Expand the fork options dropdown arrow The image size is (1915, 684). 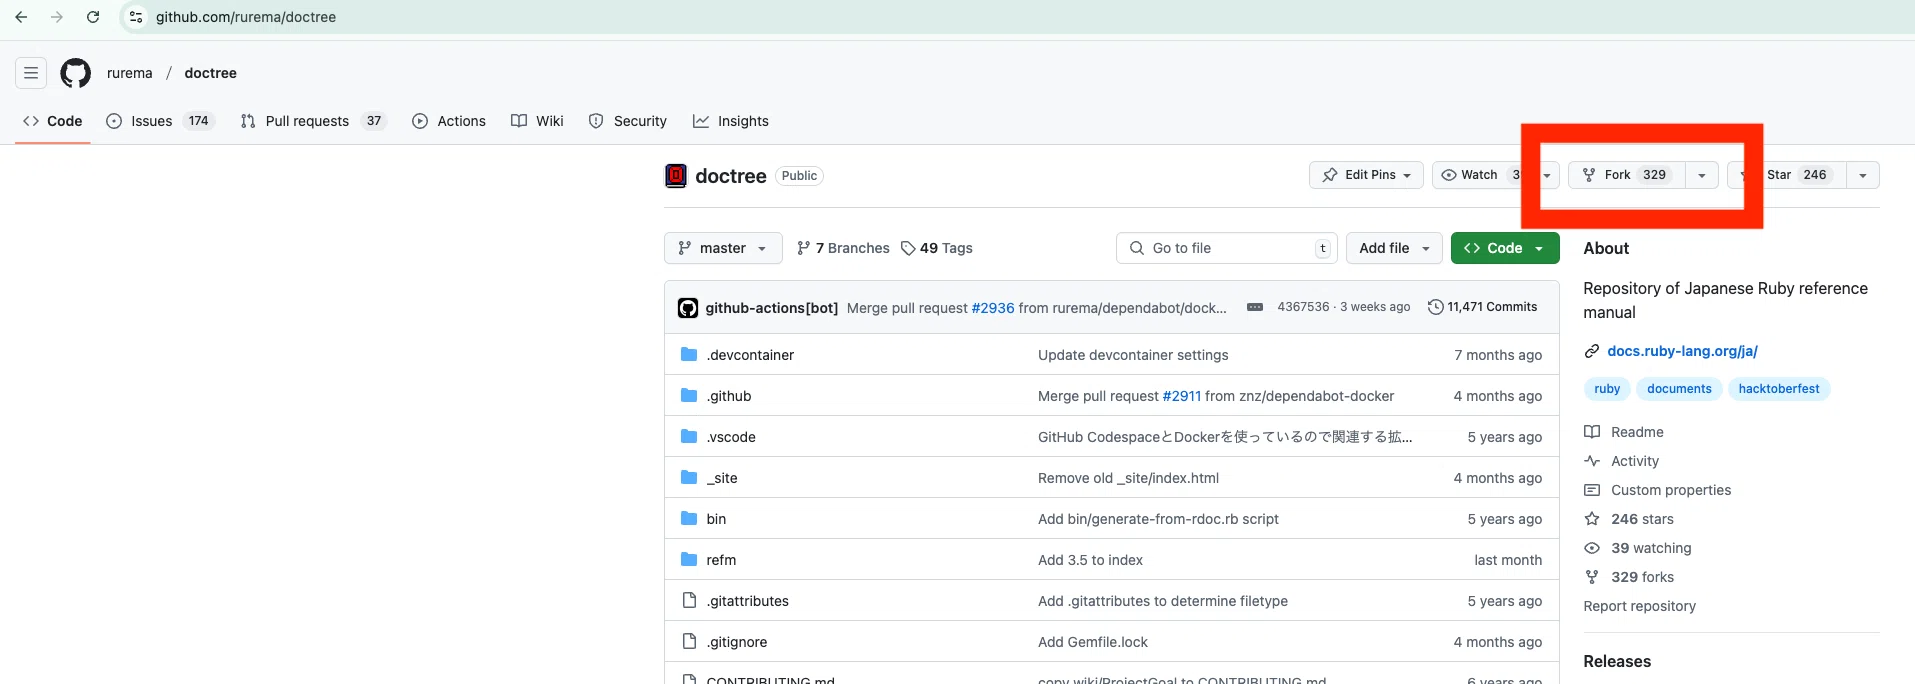[1702, 175]
